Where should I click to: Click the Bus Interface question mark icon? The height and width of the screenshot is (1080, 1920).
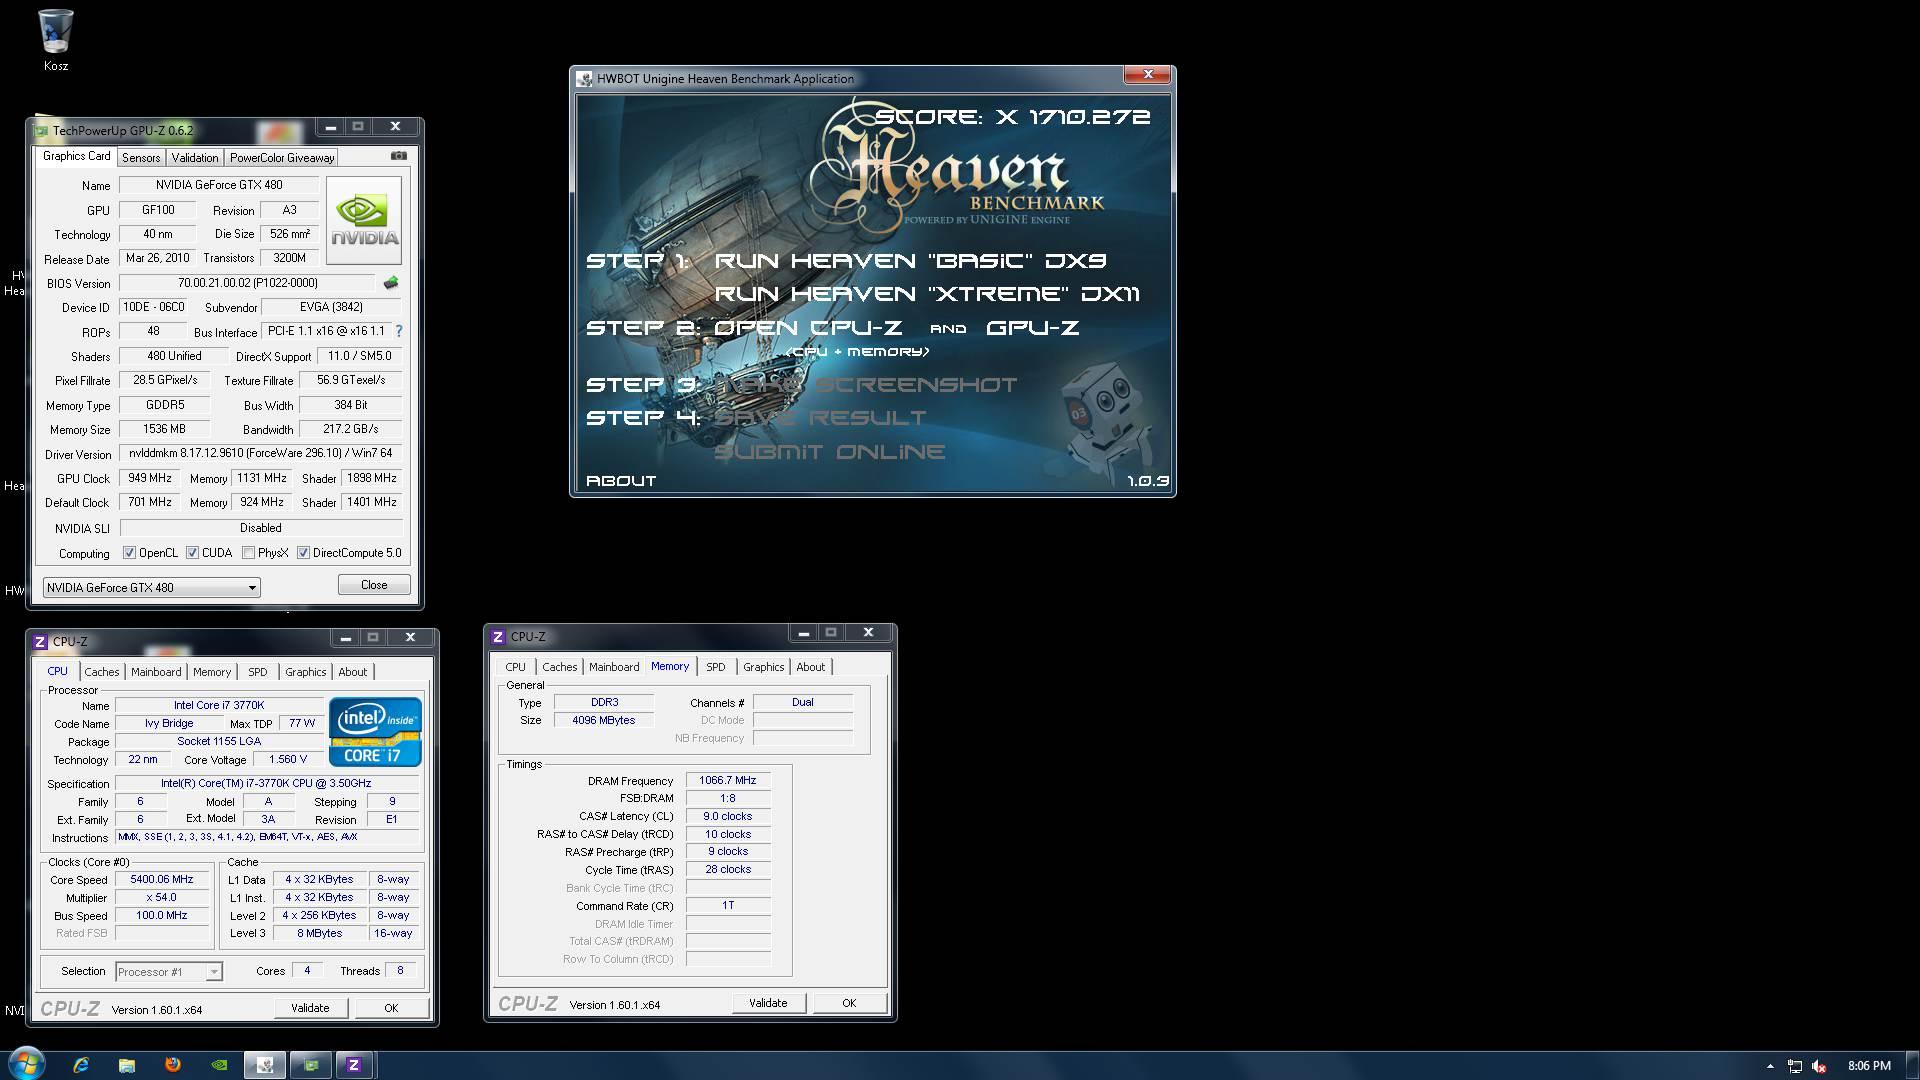[399, 331]
